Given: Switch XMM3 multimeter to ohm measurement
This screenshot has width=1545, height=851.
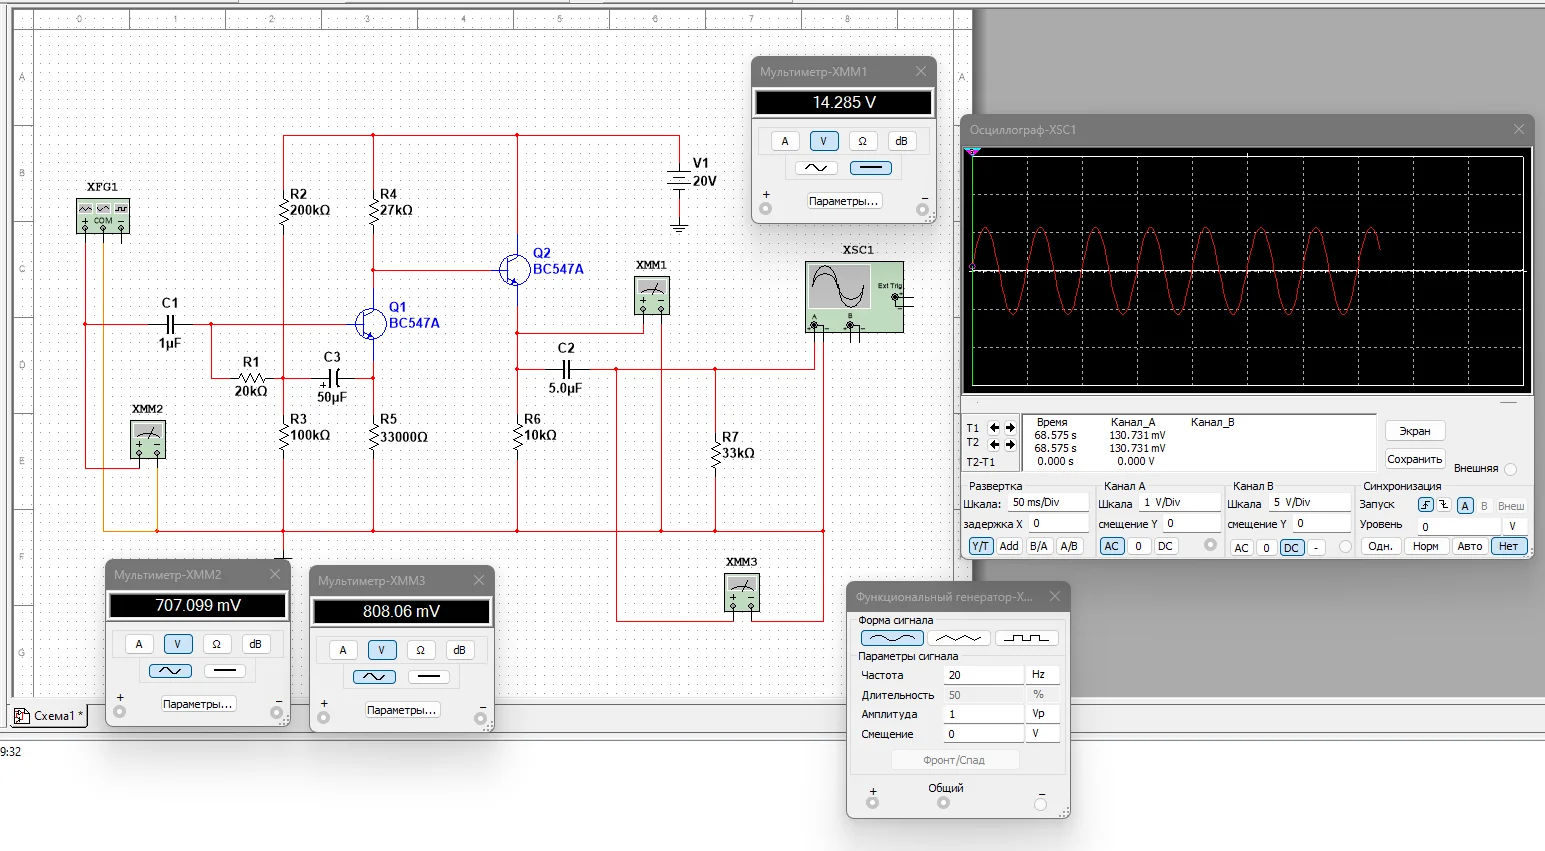Looking at the screenshot, I should [421, 650].
